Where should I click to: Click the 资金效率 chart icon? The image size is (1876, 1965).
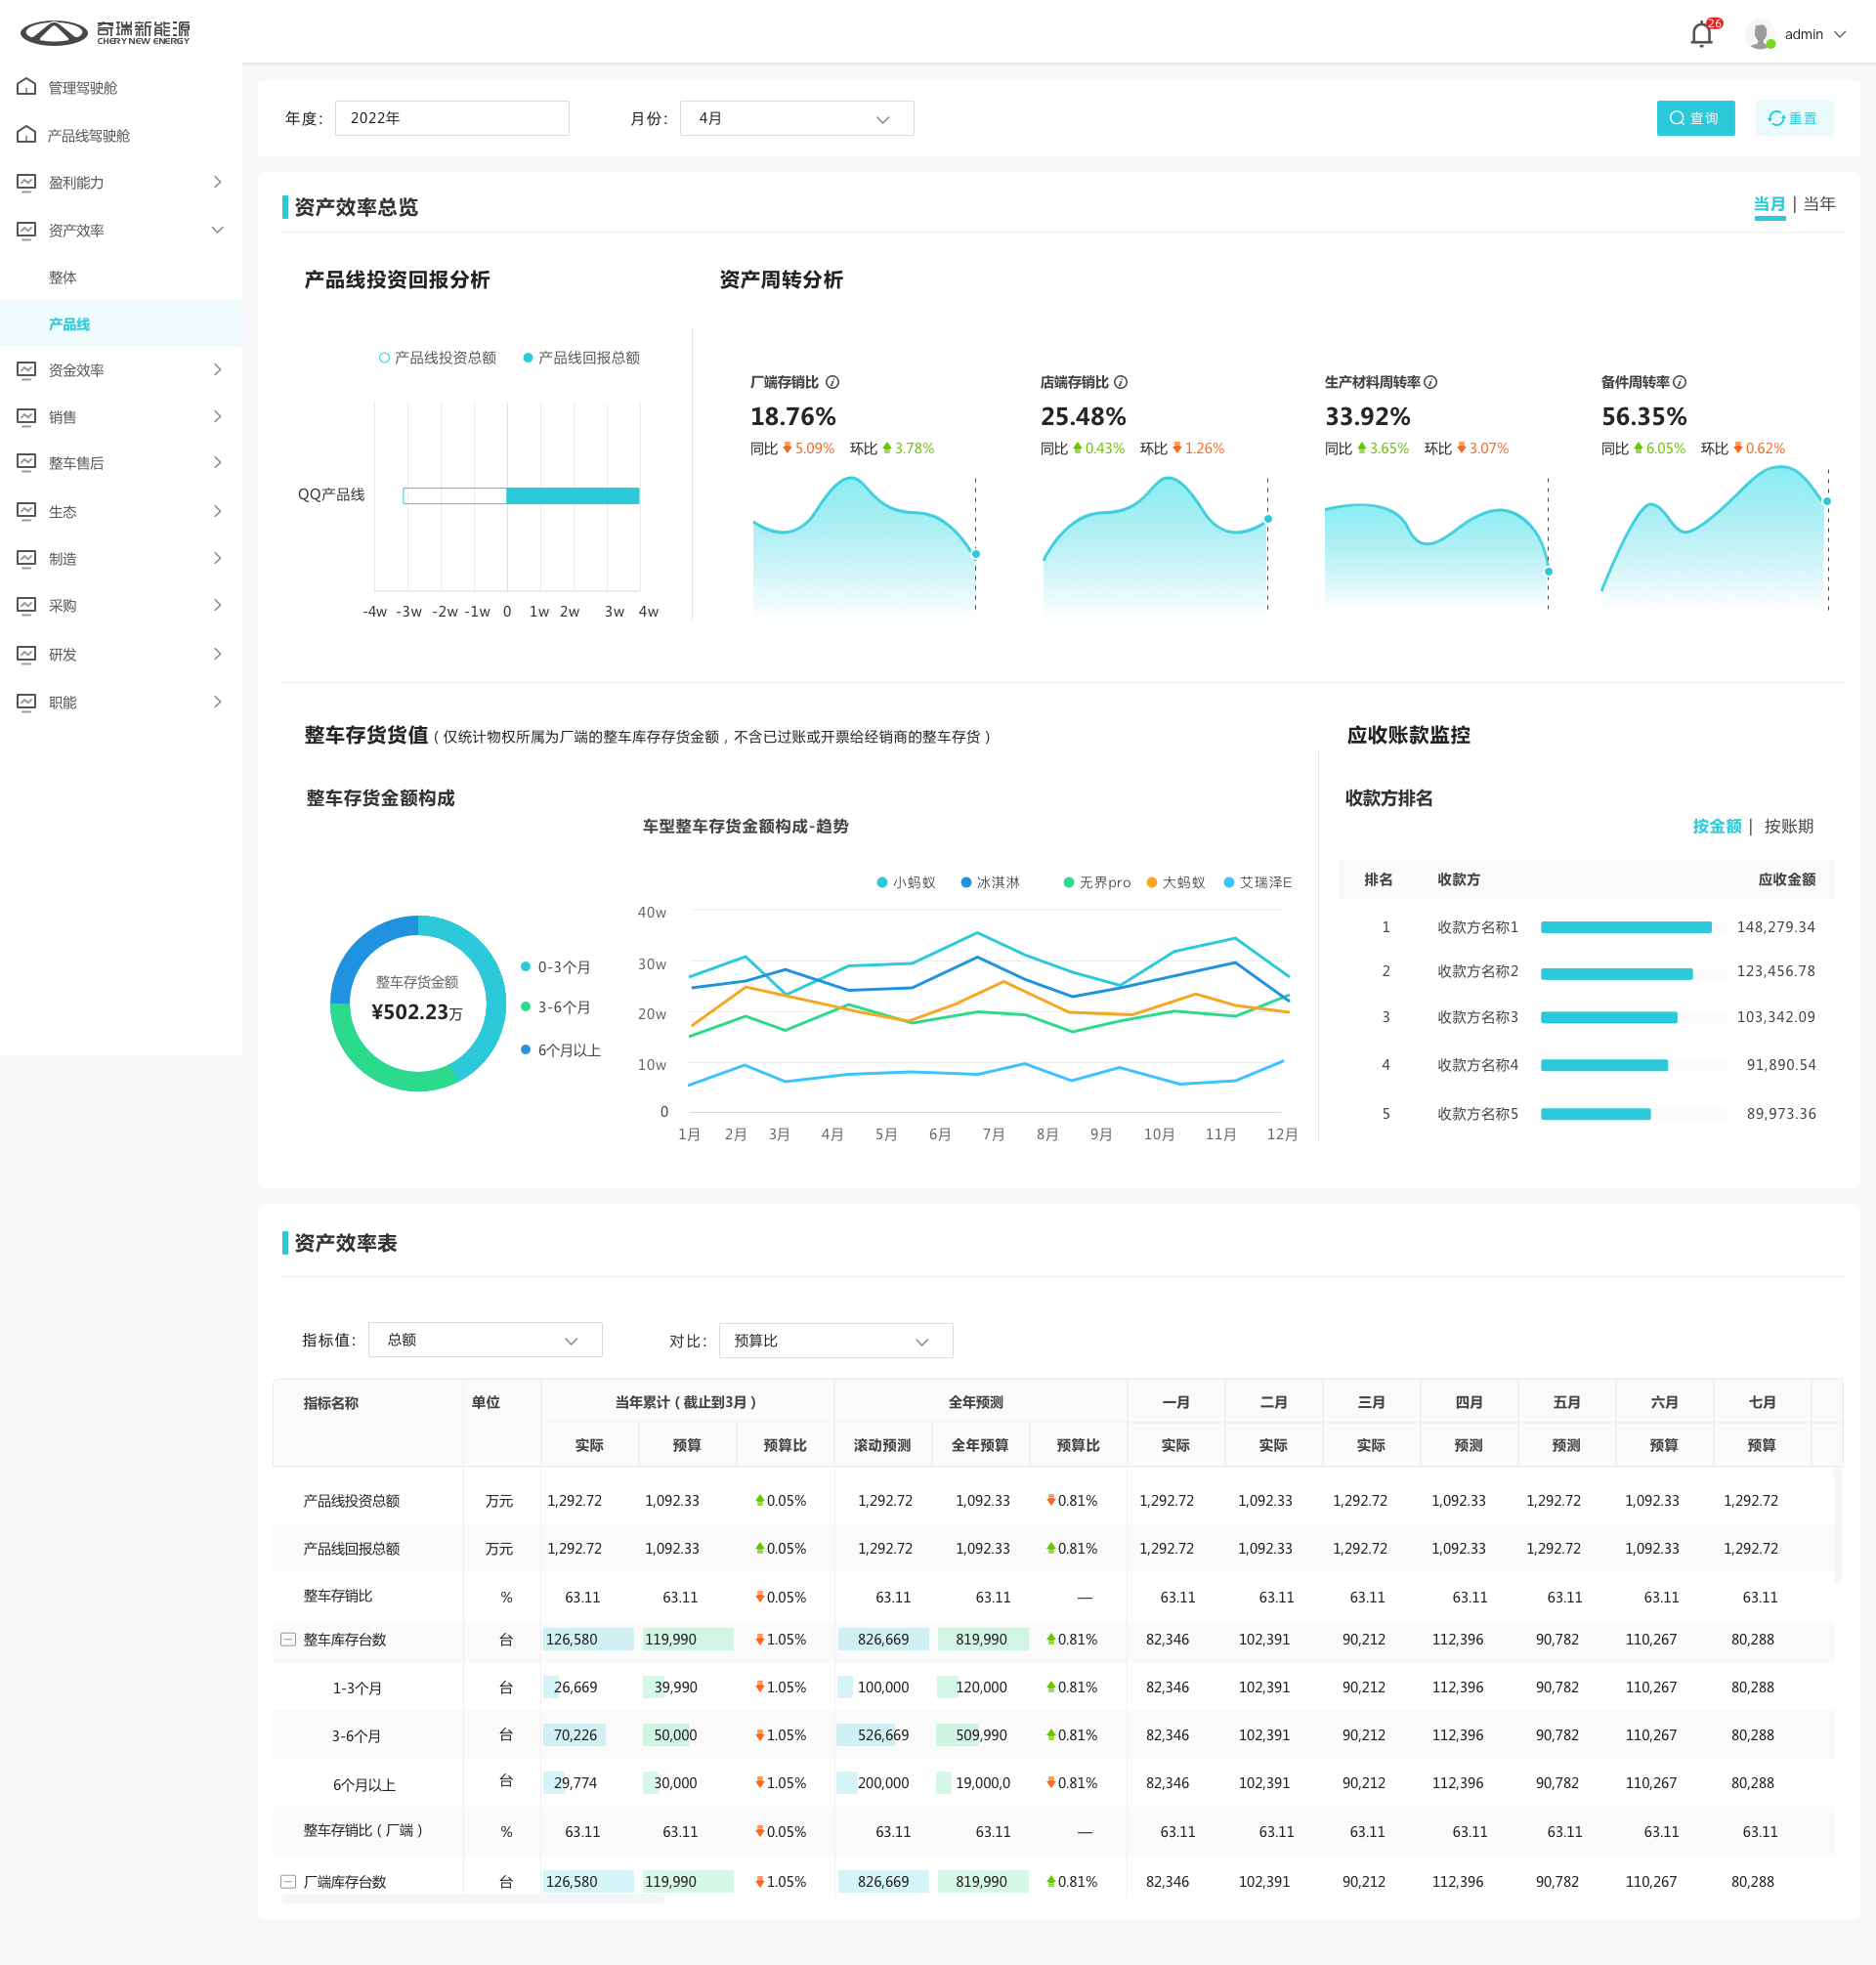pos(27,370)
